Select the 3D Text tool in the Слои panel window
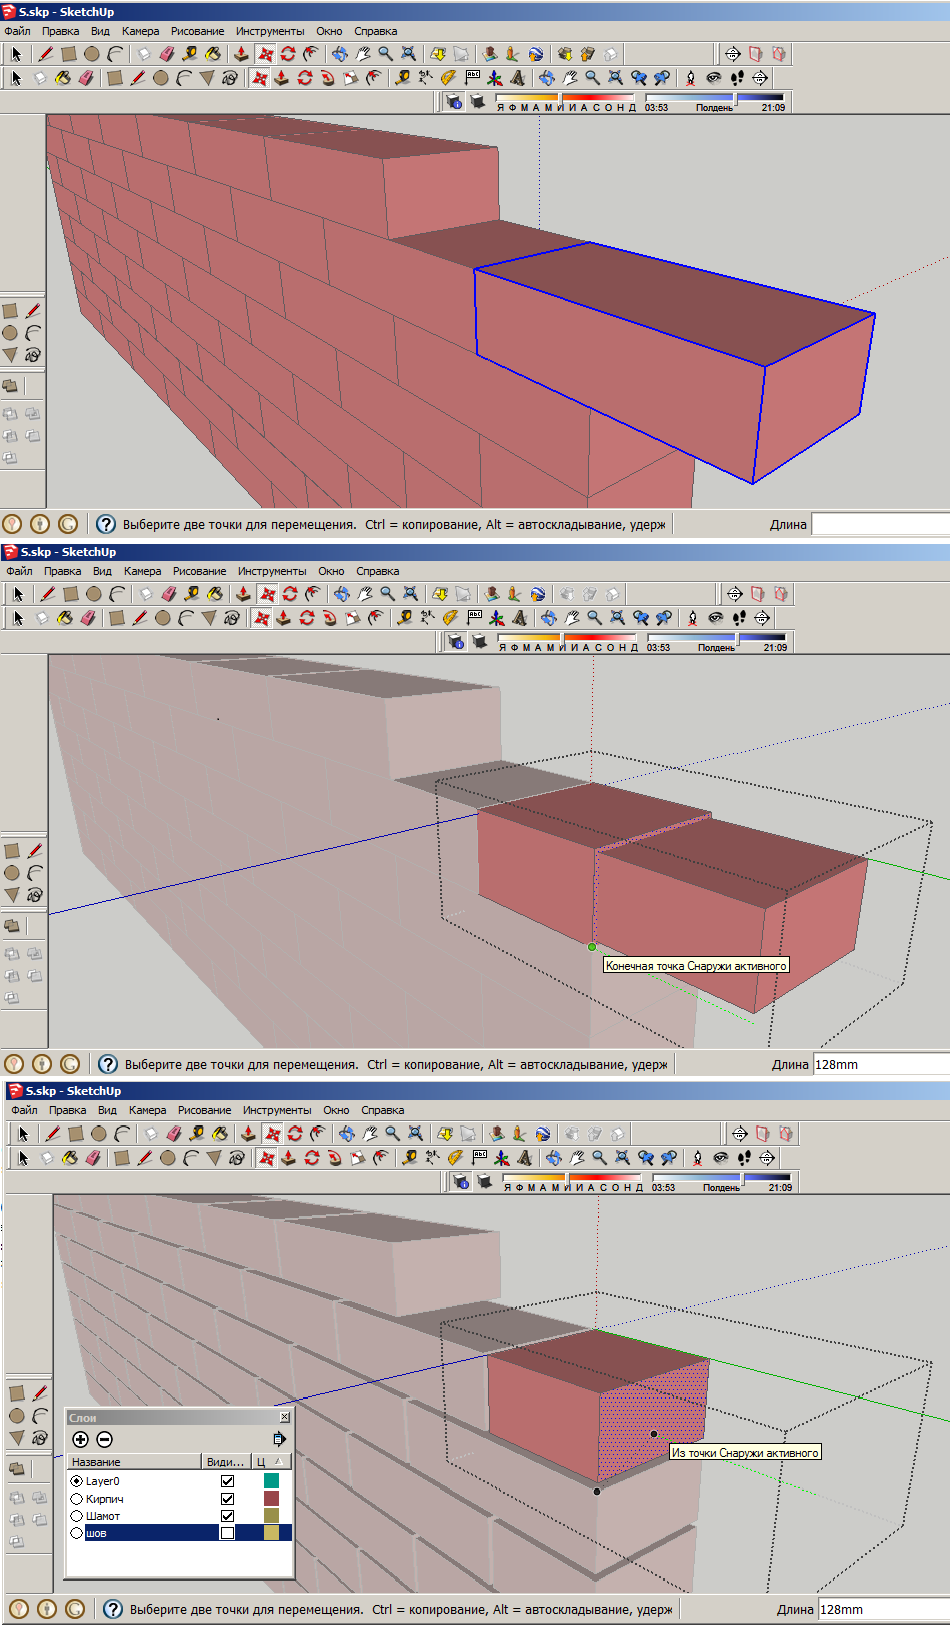 point(524,1157)
